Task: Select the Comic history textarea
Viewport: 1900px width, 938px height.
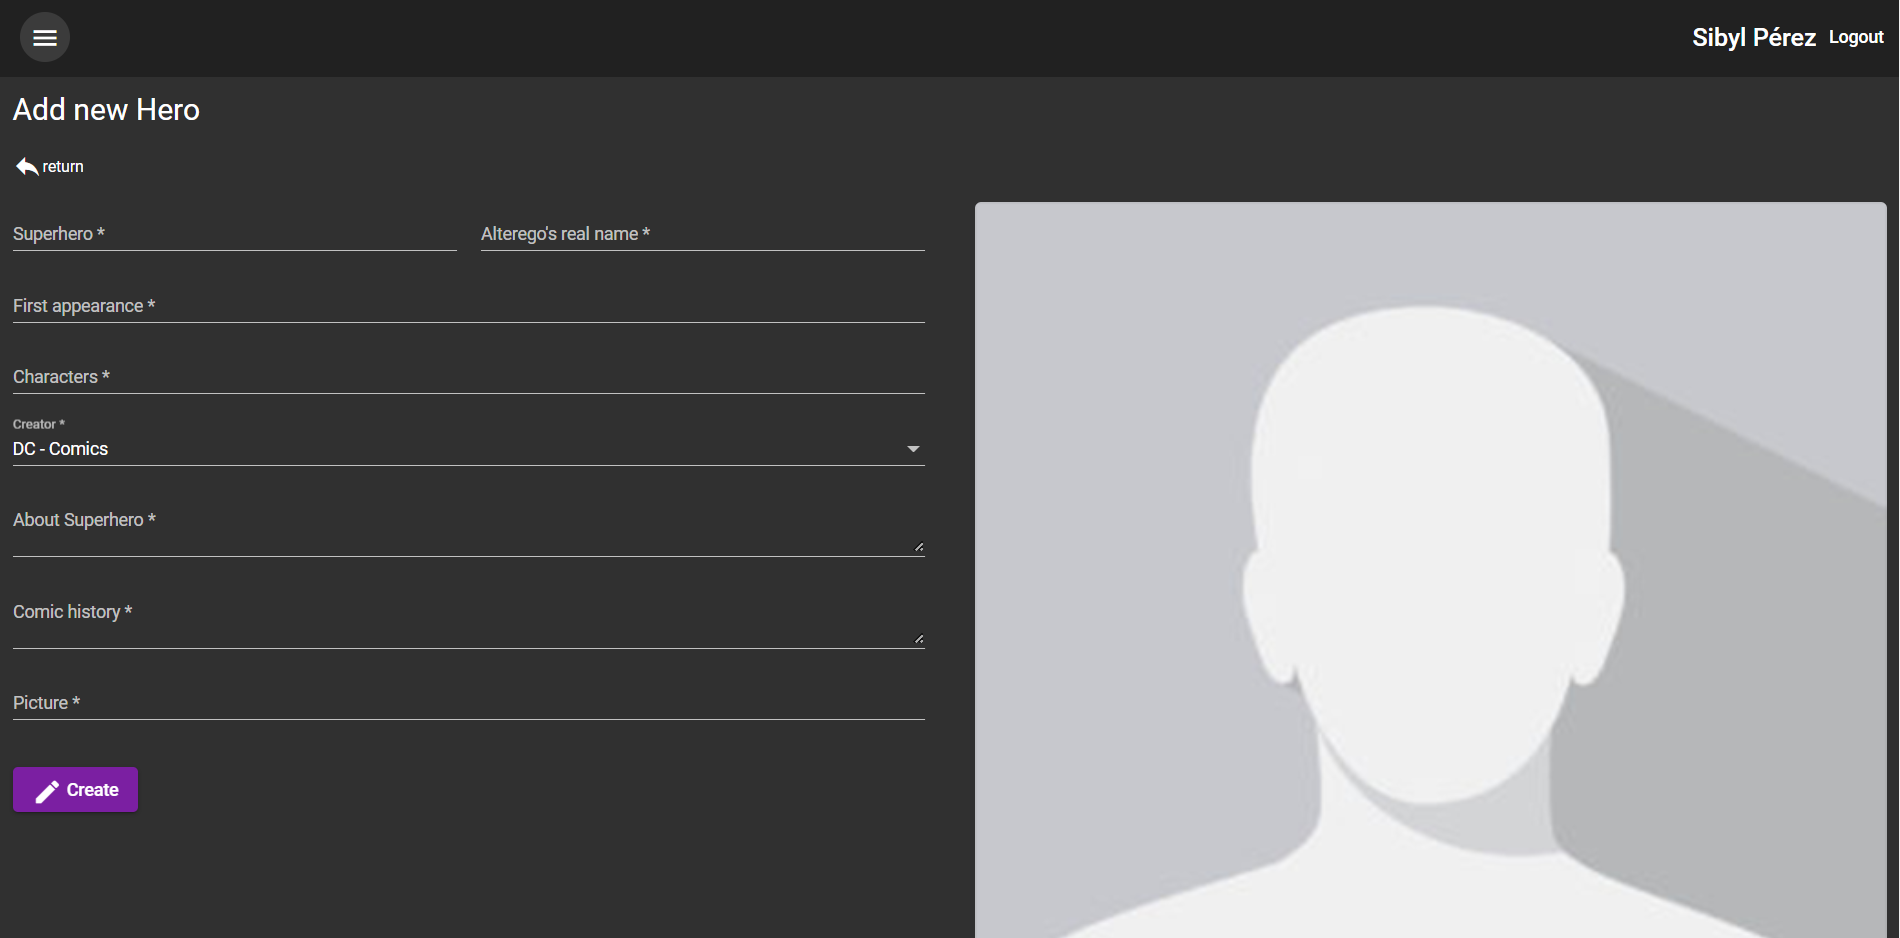Action: pyautogui.click(x=469, y=620)
